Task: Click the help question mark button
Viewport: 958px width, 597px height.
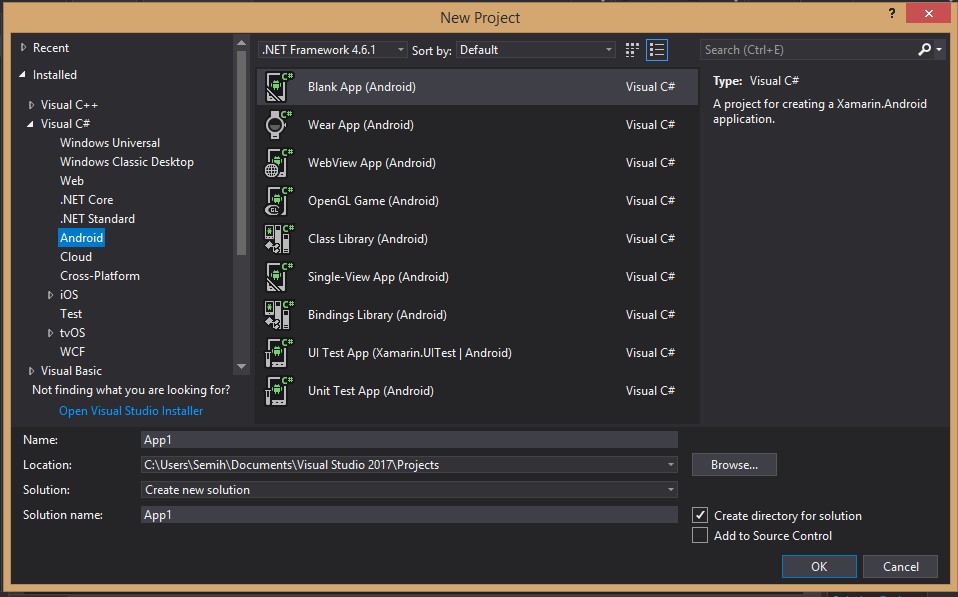Action: [x=892, y=13]
